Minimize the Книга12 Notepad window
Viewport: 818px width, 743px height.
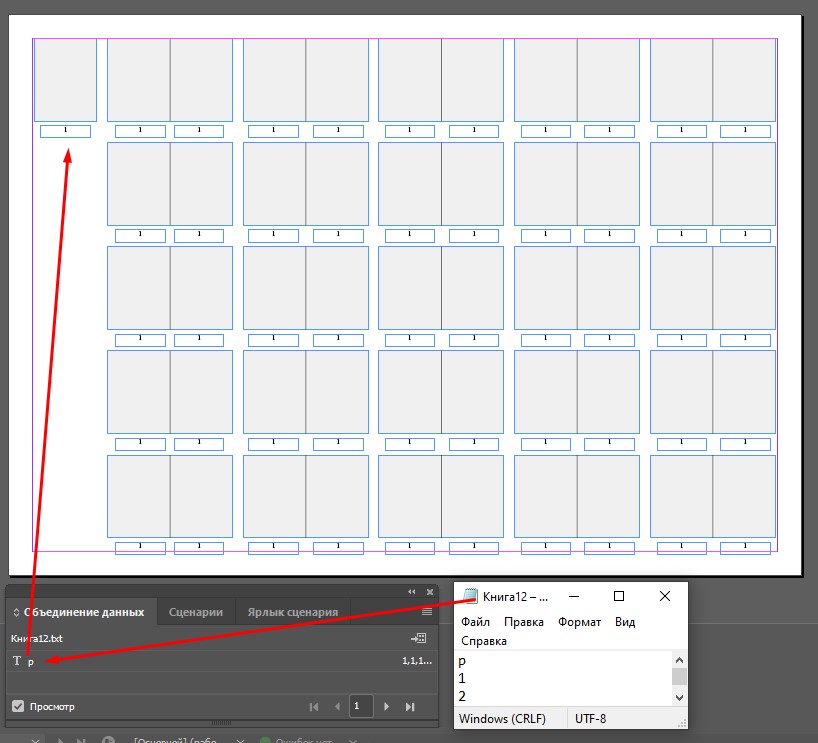tap(574, 596)
